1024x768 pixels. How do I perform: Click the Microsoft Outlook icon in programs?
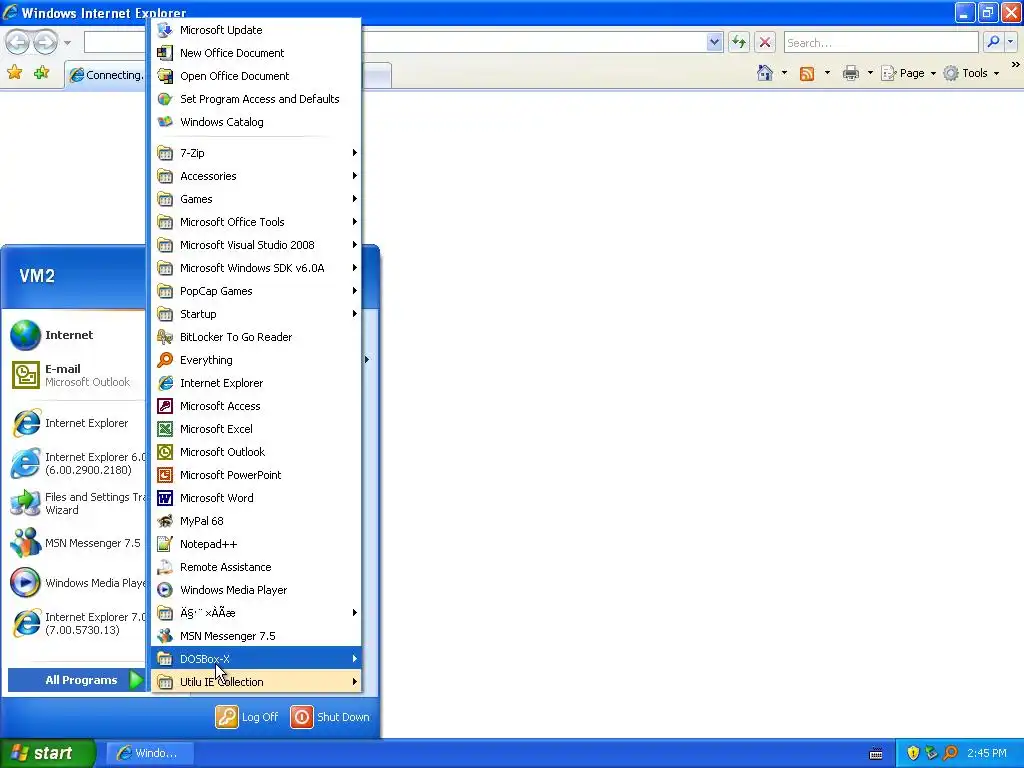click(x=165, y=452)
